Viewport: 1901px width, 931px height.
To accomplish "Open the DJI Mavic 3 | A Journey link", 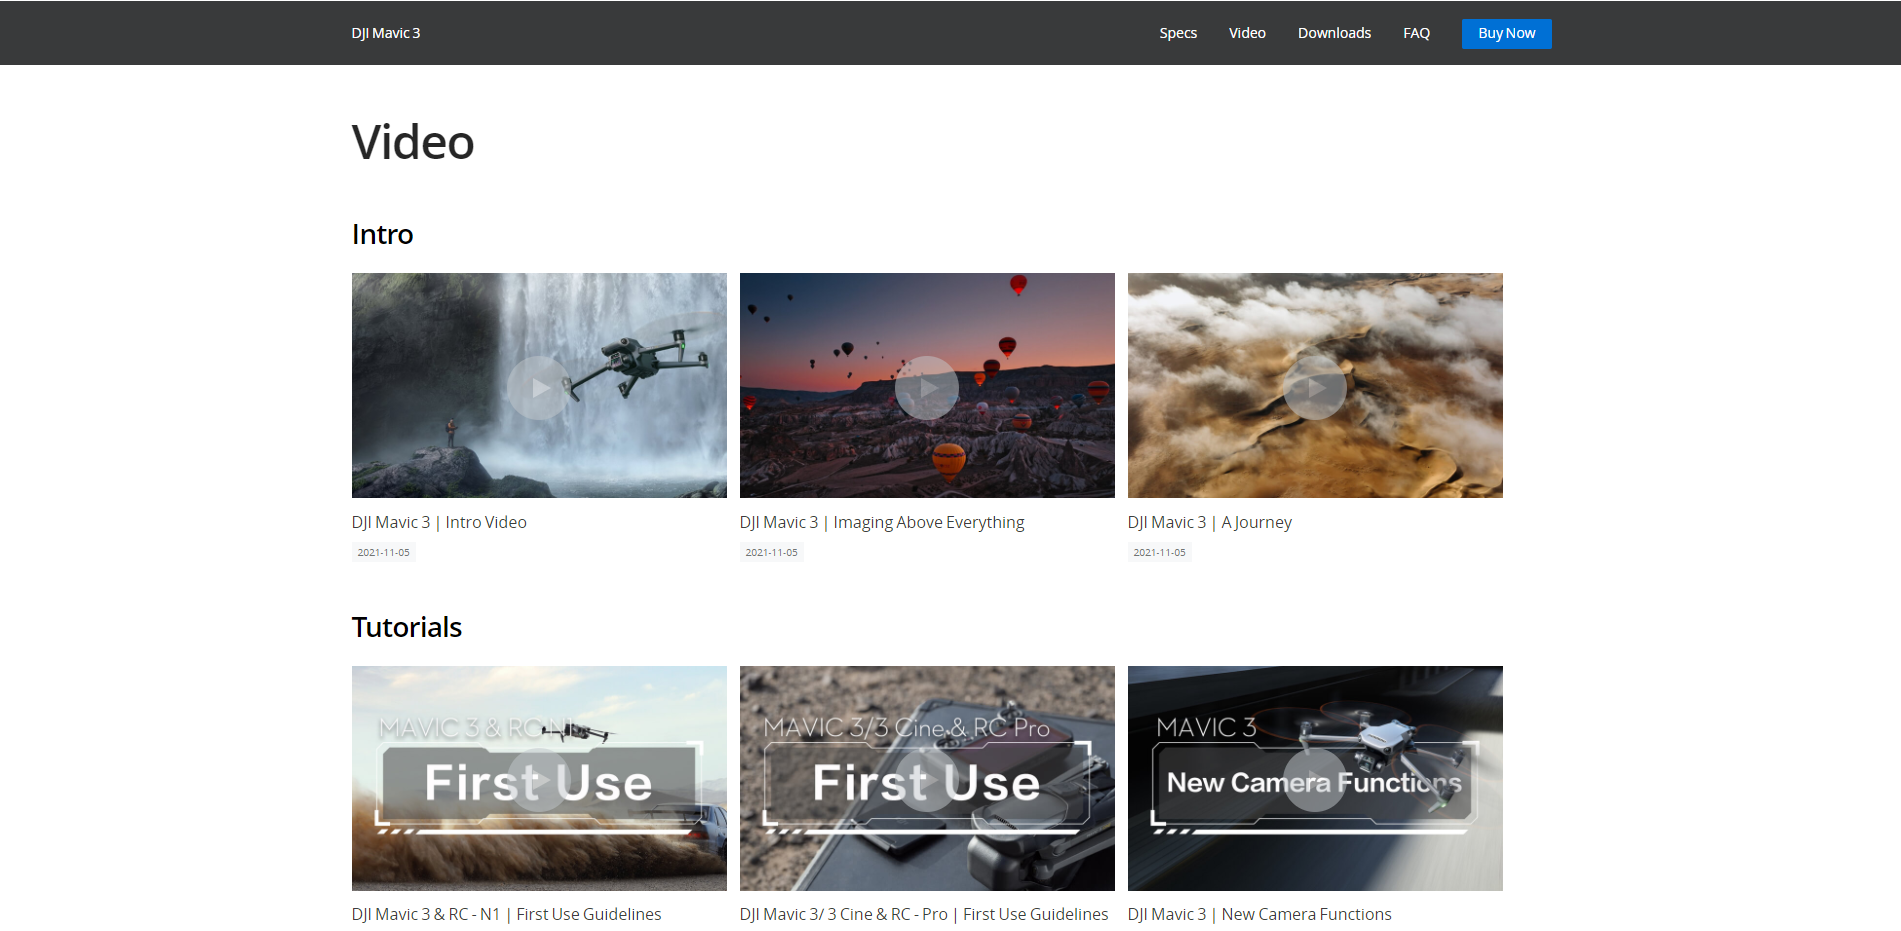I will (1210, 522).
